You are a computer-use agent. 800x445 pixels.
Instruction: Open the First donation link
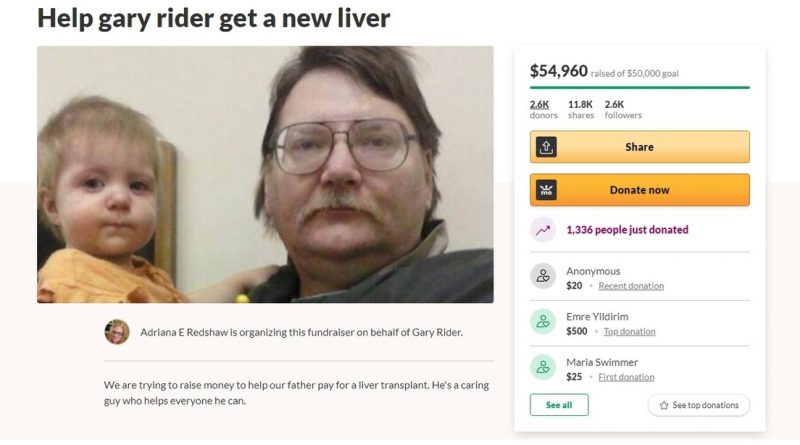tap(626, 377)
